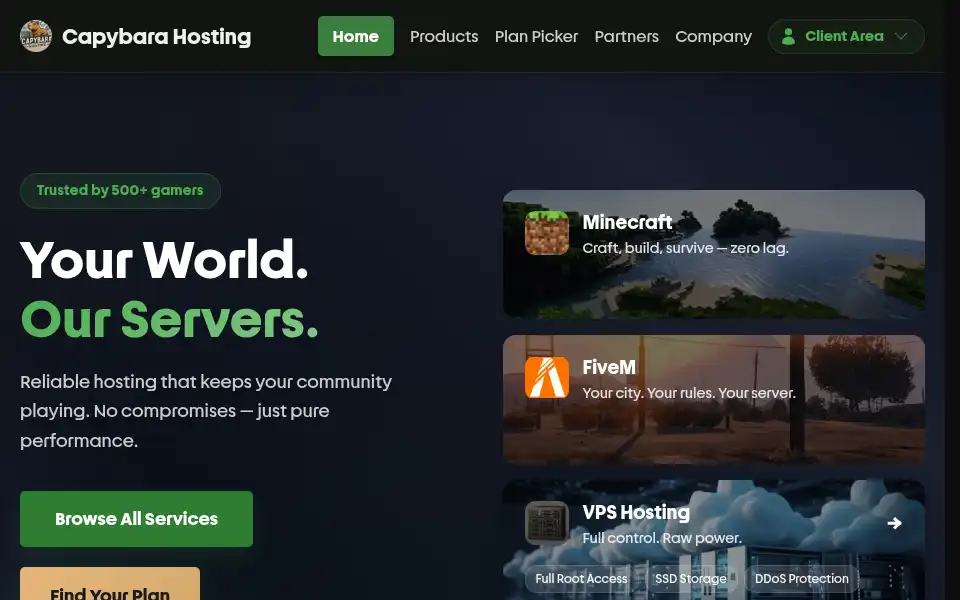Image resolution: width=960 pixels, height=600 pixels.
Task: Go to the Home nav tab
Action: point(356,36)
